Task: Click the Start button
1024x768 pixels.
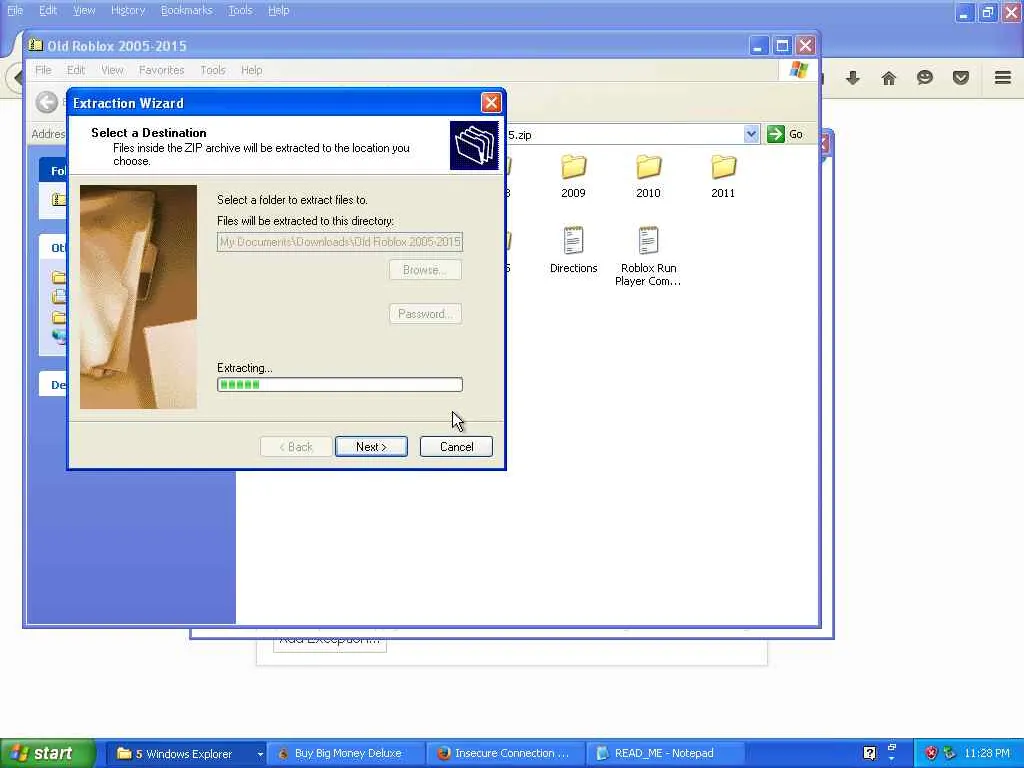Action: pyautogui.click(x=47, y=753)
